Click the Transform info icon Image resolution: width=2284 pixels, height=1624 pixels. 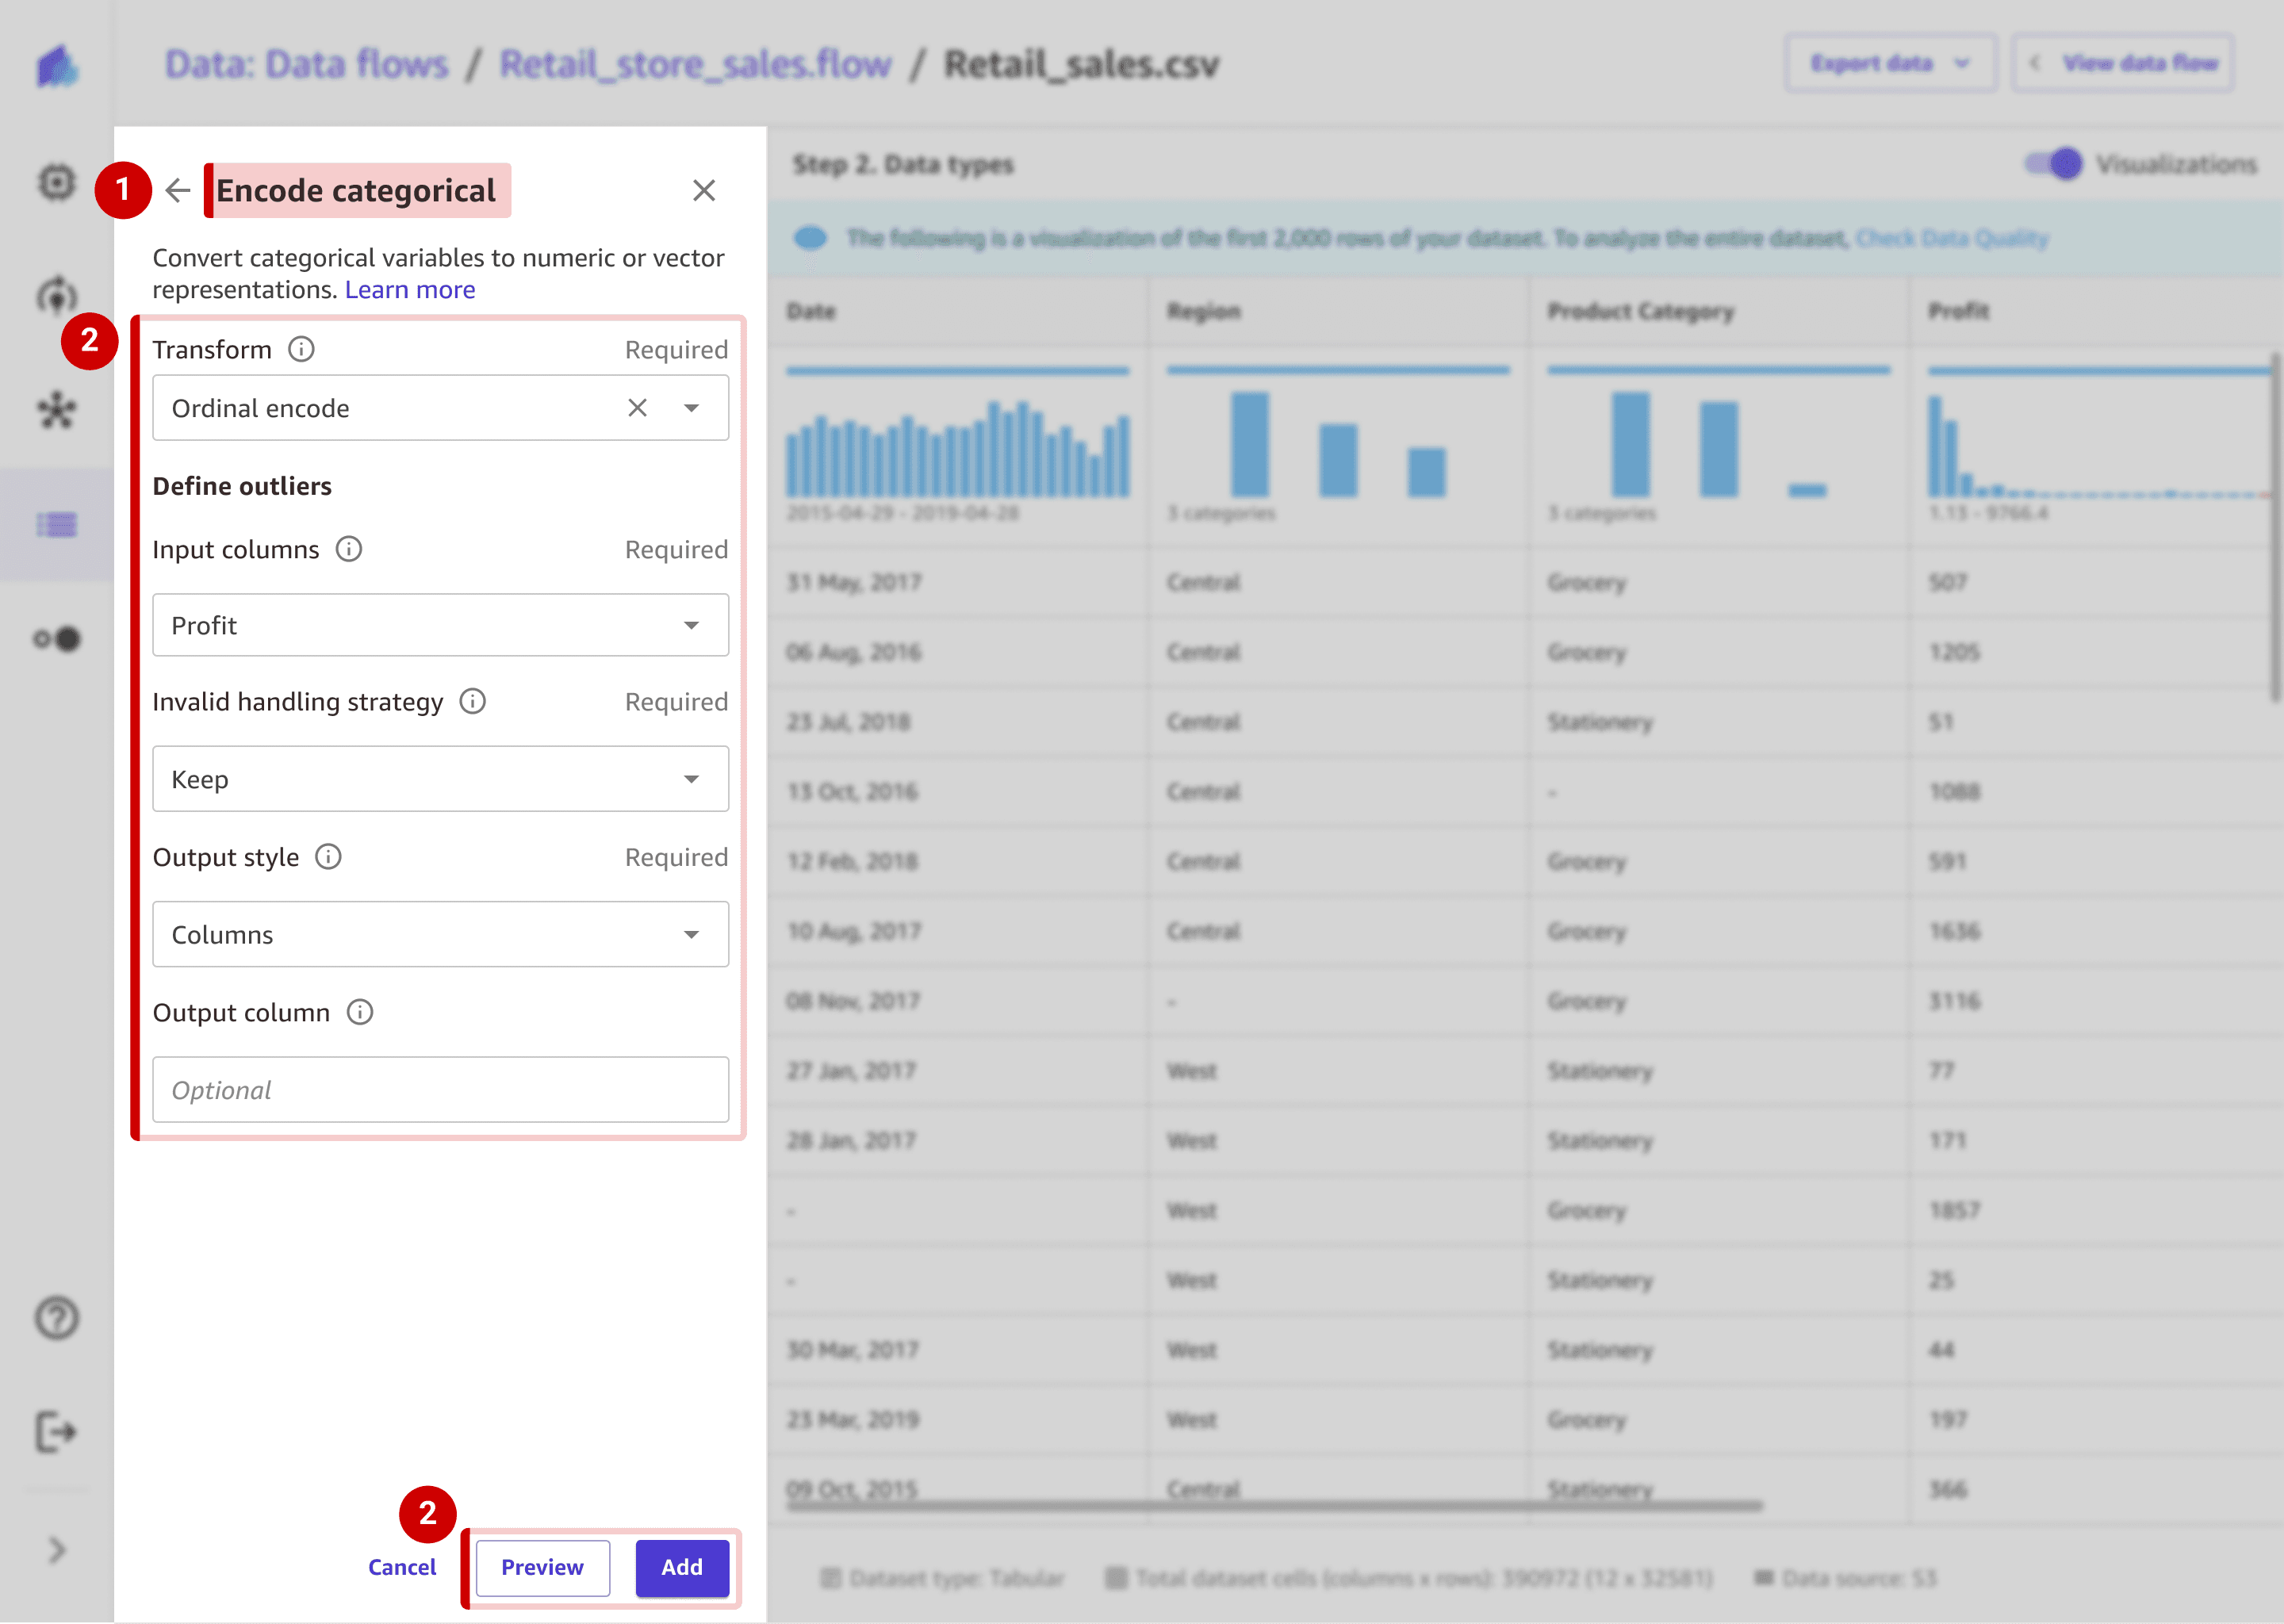pos(301,349)
